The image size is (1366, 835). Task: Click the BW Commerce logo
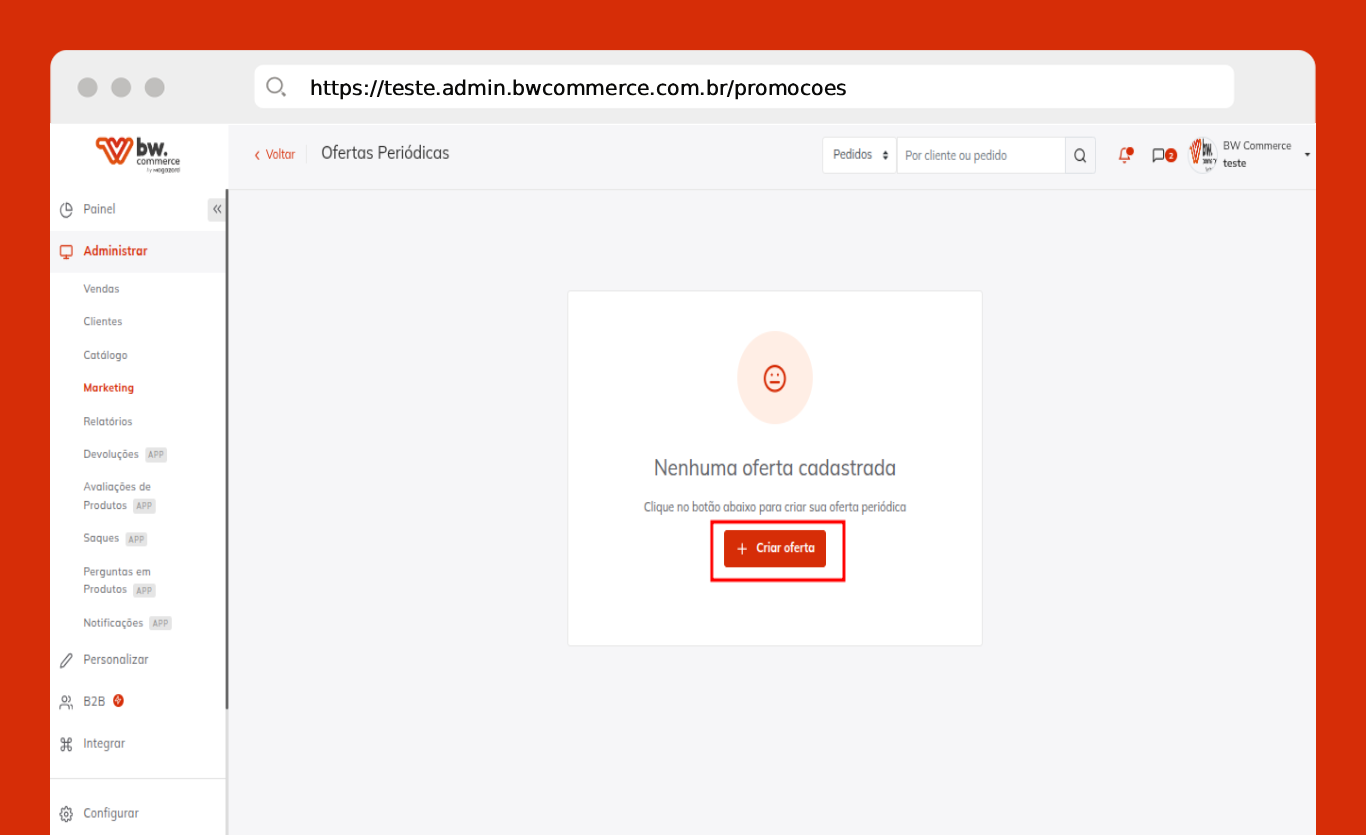coord(138,154)
